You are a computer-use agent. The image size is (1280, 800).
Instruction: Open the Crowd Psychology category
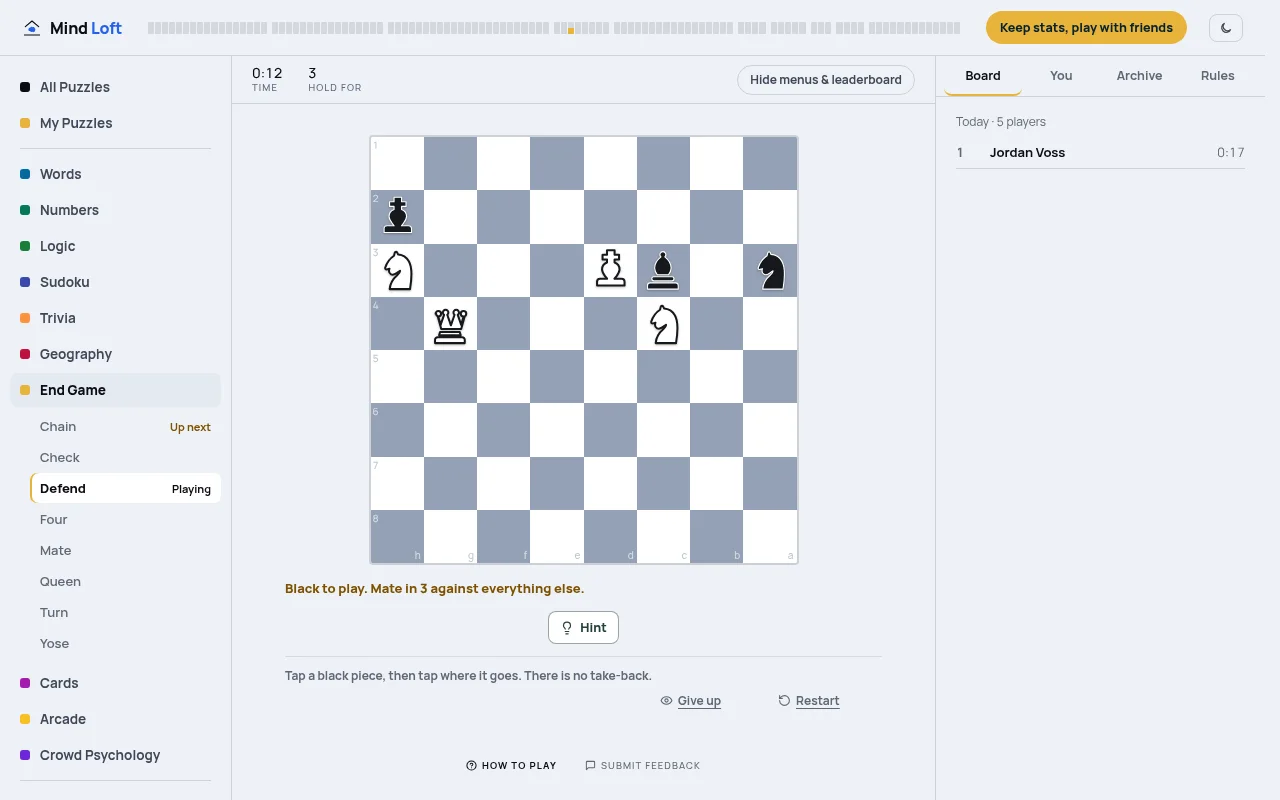pos(115,755)
